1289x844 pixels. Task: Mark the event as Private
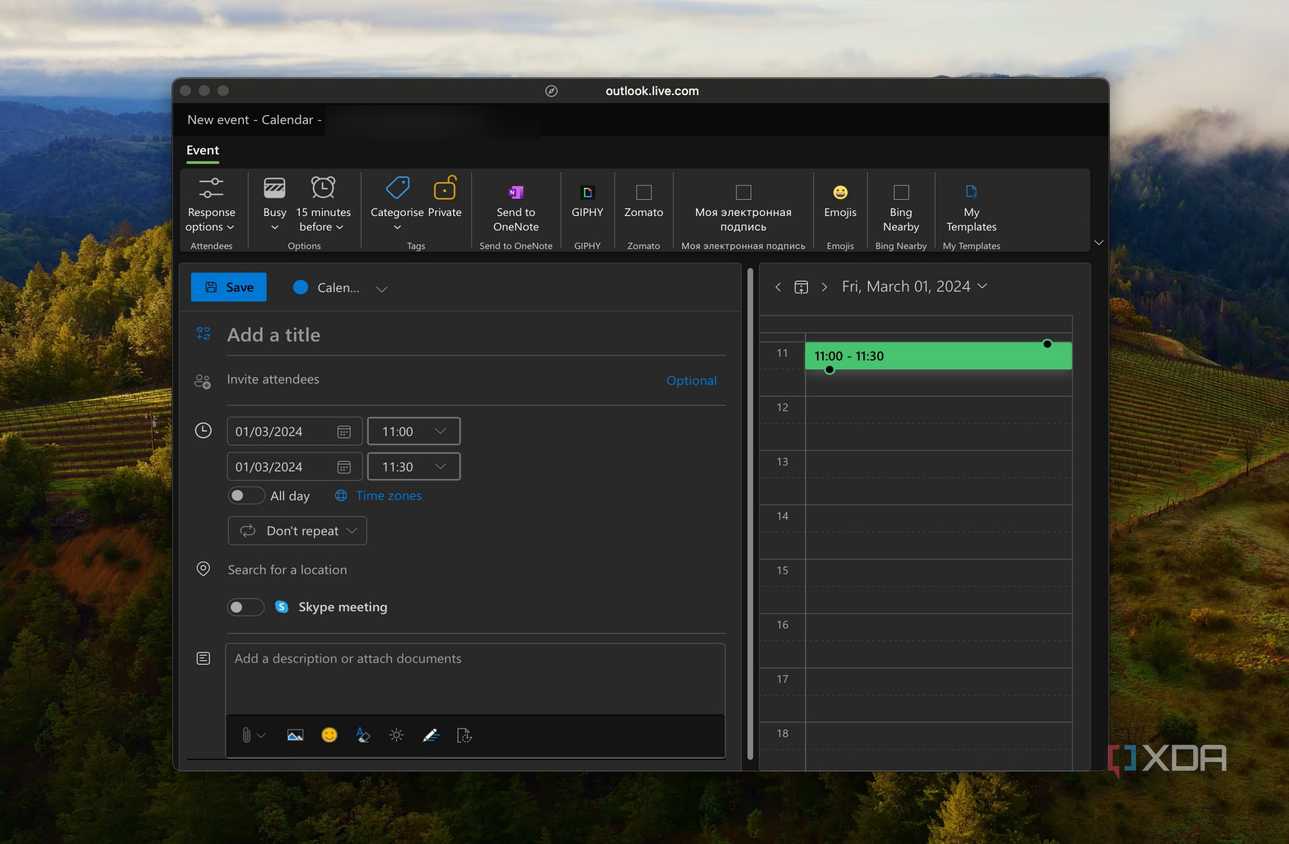click(445, 198)
